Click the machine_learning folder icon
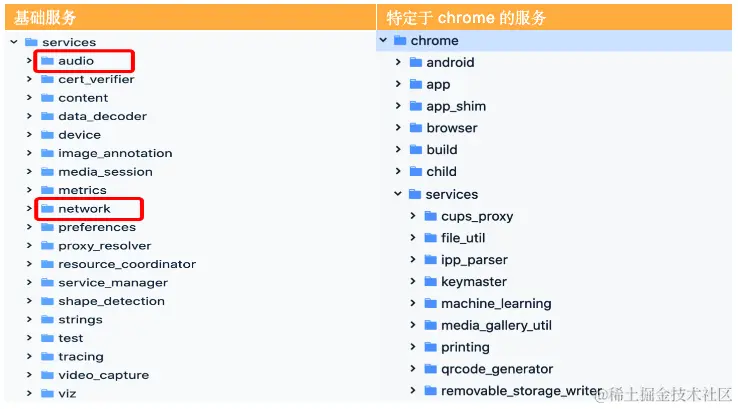Image resolution: width=738 pixels, height=409 pixels. point(431,304)
